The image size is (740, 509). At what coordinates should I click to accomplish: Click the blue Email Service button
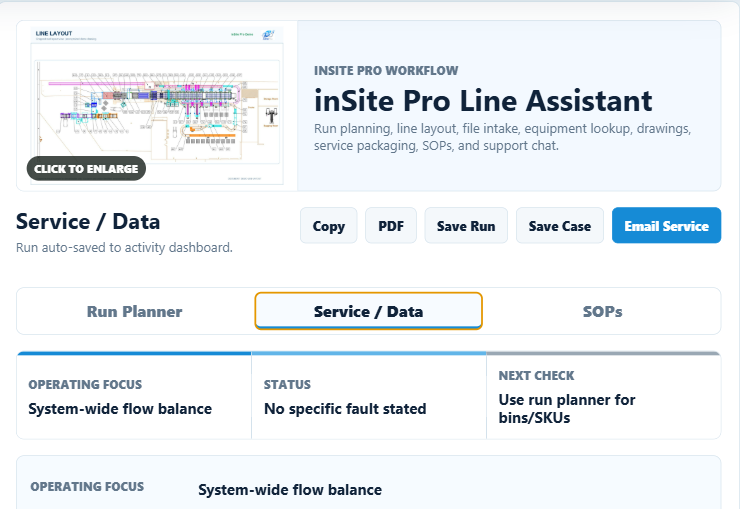666,225
